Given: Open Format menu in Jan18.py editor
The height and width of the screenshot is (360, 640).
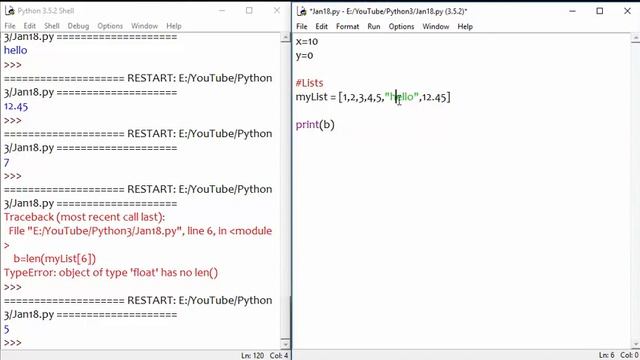Looking at the screenshot, I should point(347,27).
